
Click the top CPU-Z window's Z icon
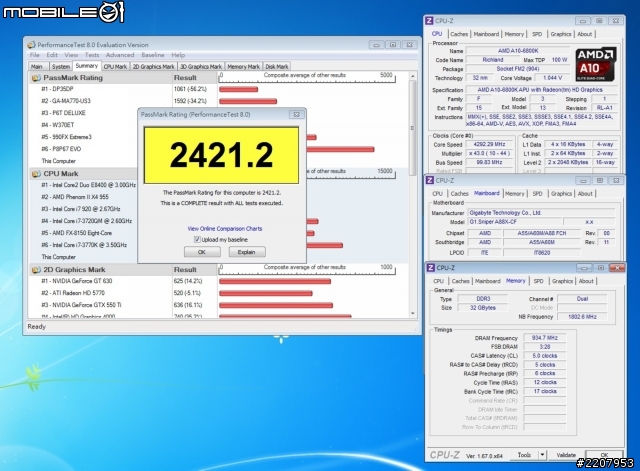click(429, 21)
